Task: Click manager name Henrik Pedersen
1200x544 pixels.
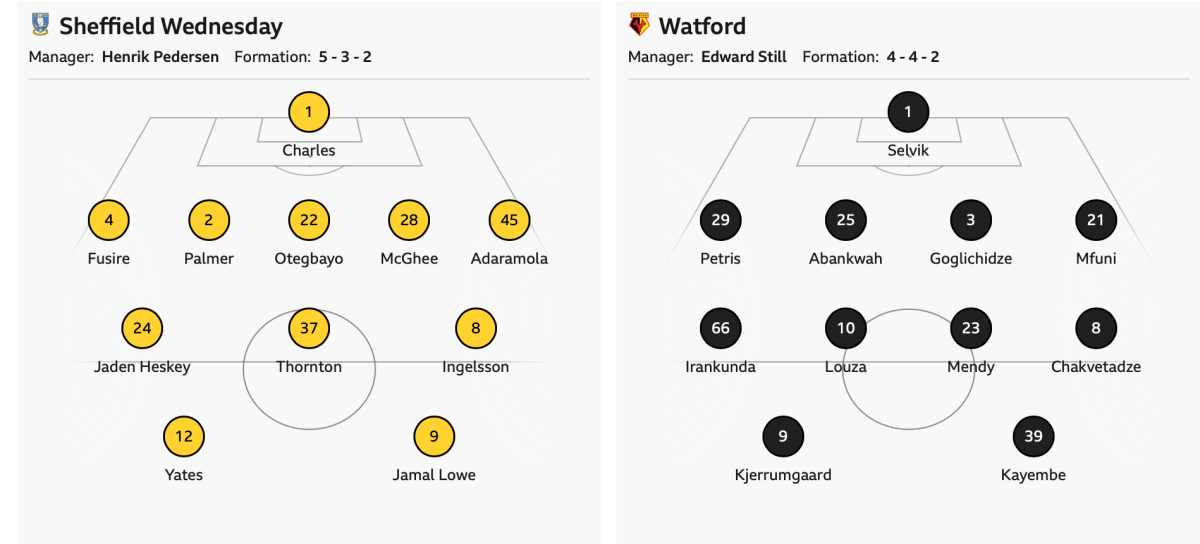Action: coord(160,57)
